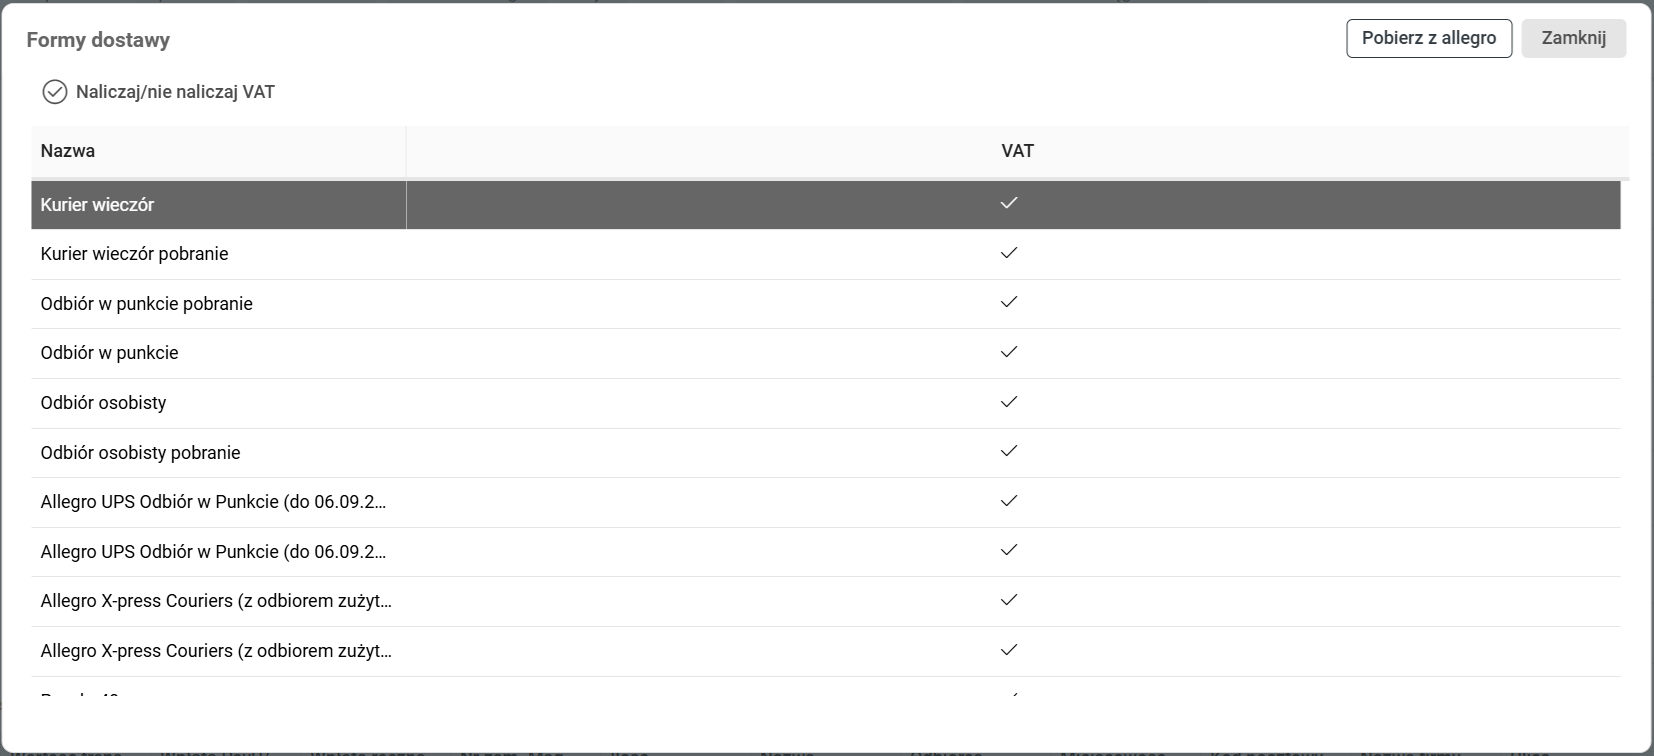This screenshot has height=756, width=1654.
Task: Toggle VAT checkmark for Odbiór osobisty pobranie
Action: point(1009,451)
